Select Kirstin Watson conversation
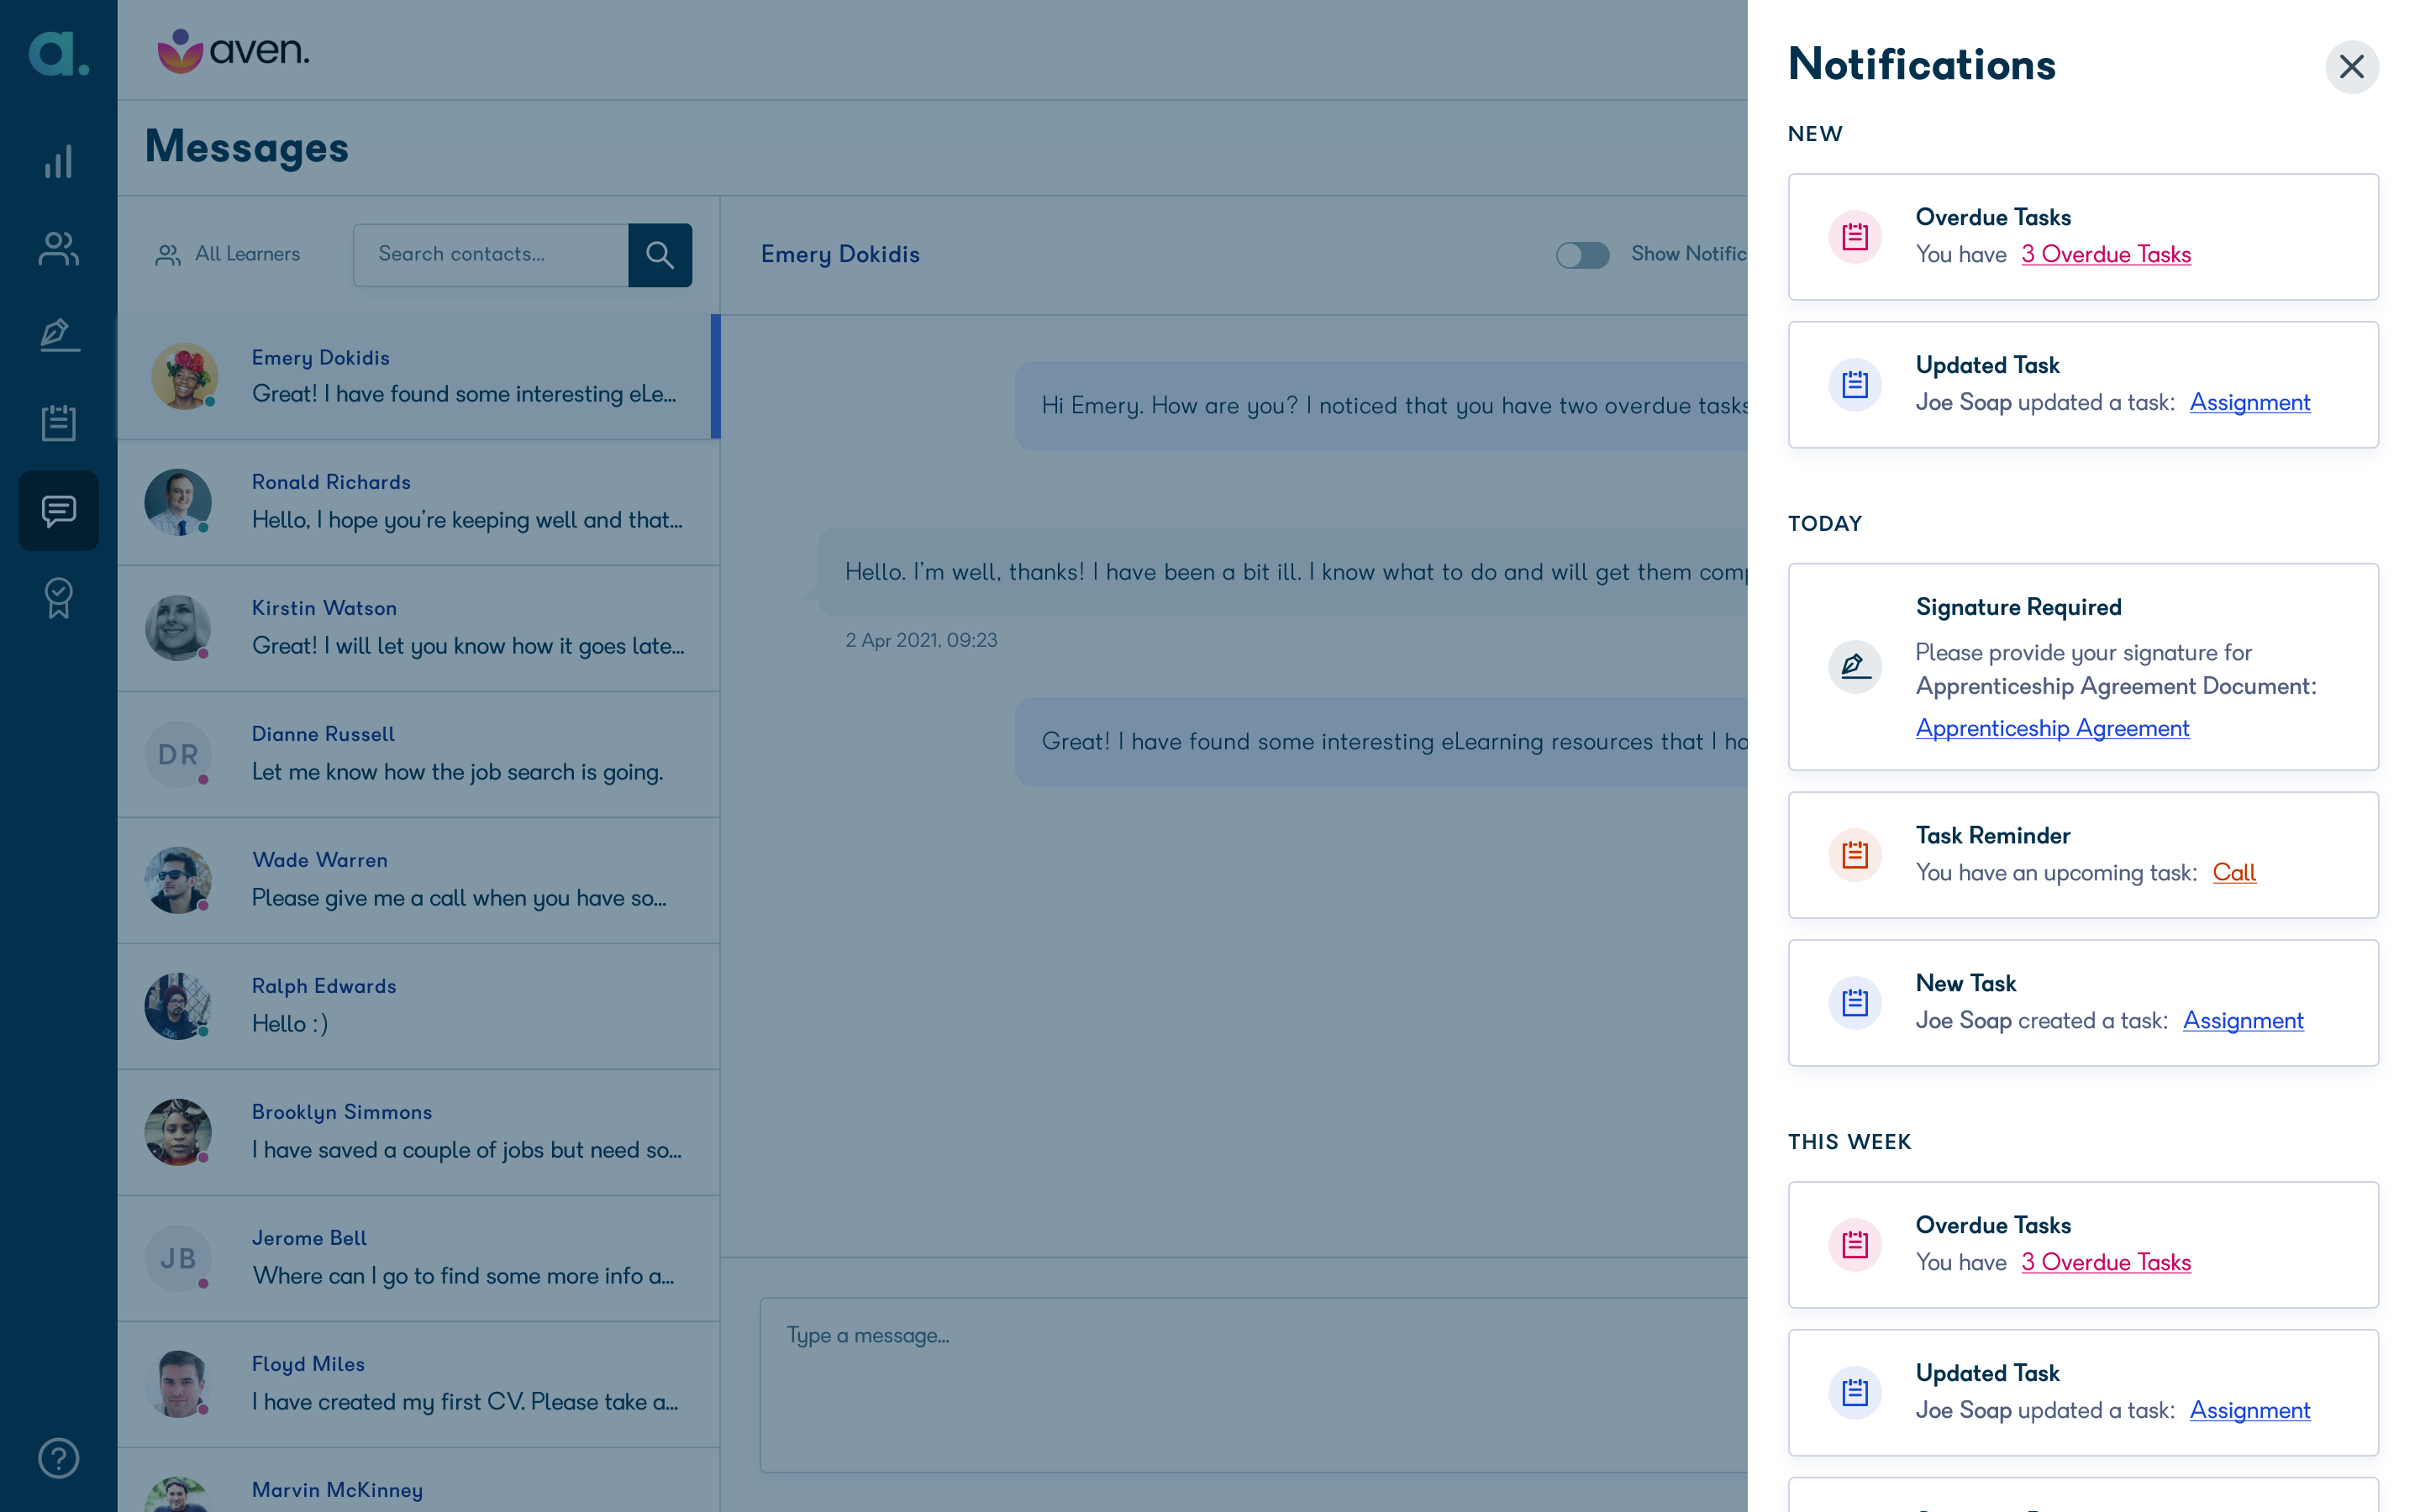The width and height of the screenshot is (2420, 1512). tap(418, 629)
